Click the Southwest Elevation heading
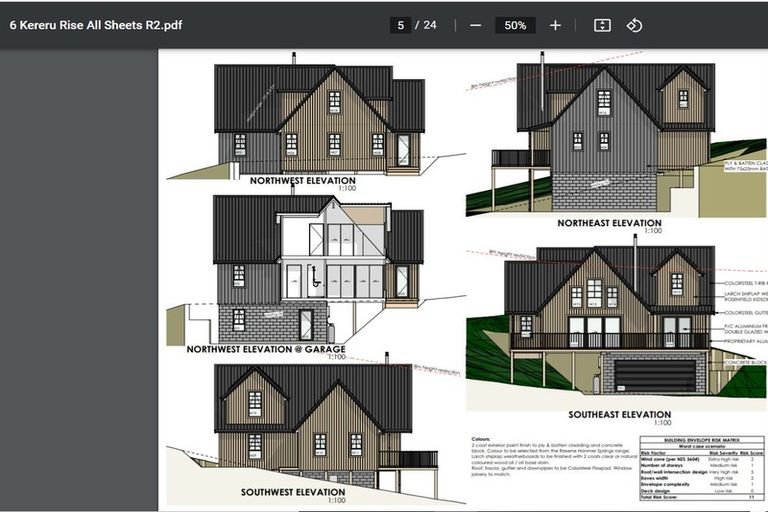The image size is (768, 512). click(293, 492)
